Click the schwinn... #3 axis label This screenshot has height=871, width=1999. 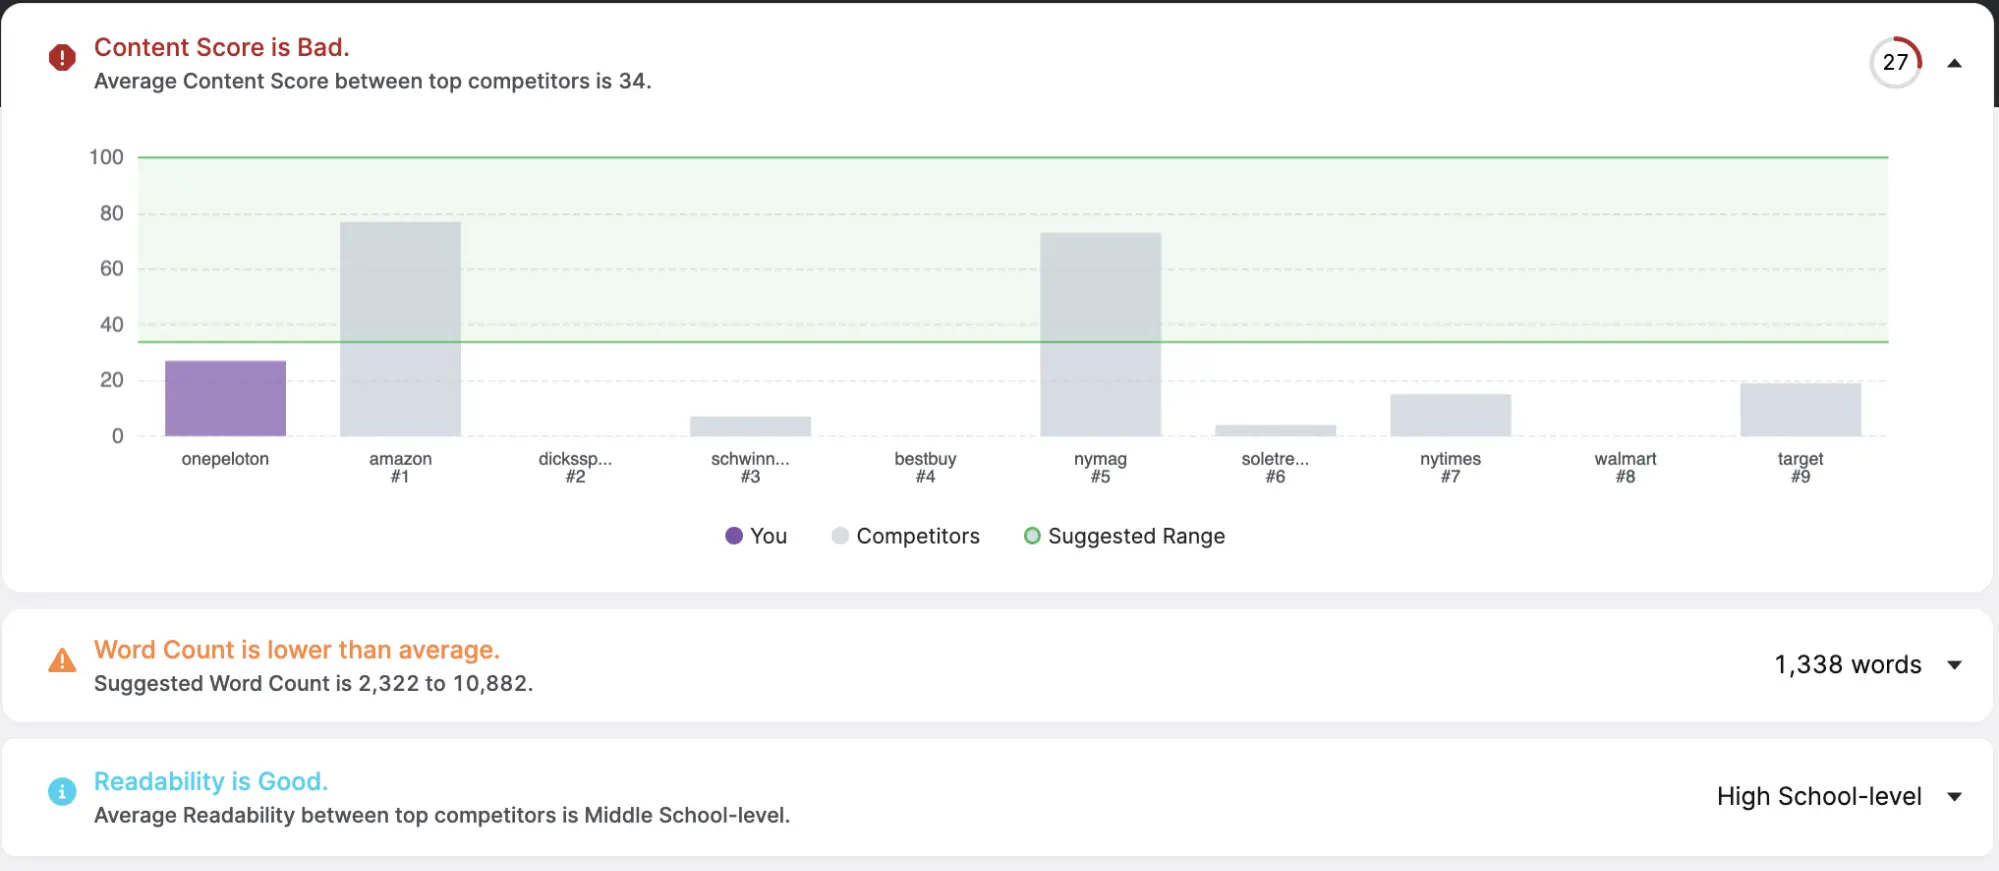750,467
